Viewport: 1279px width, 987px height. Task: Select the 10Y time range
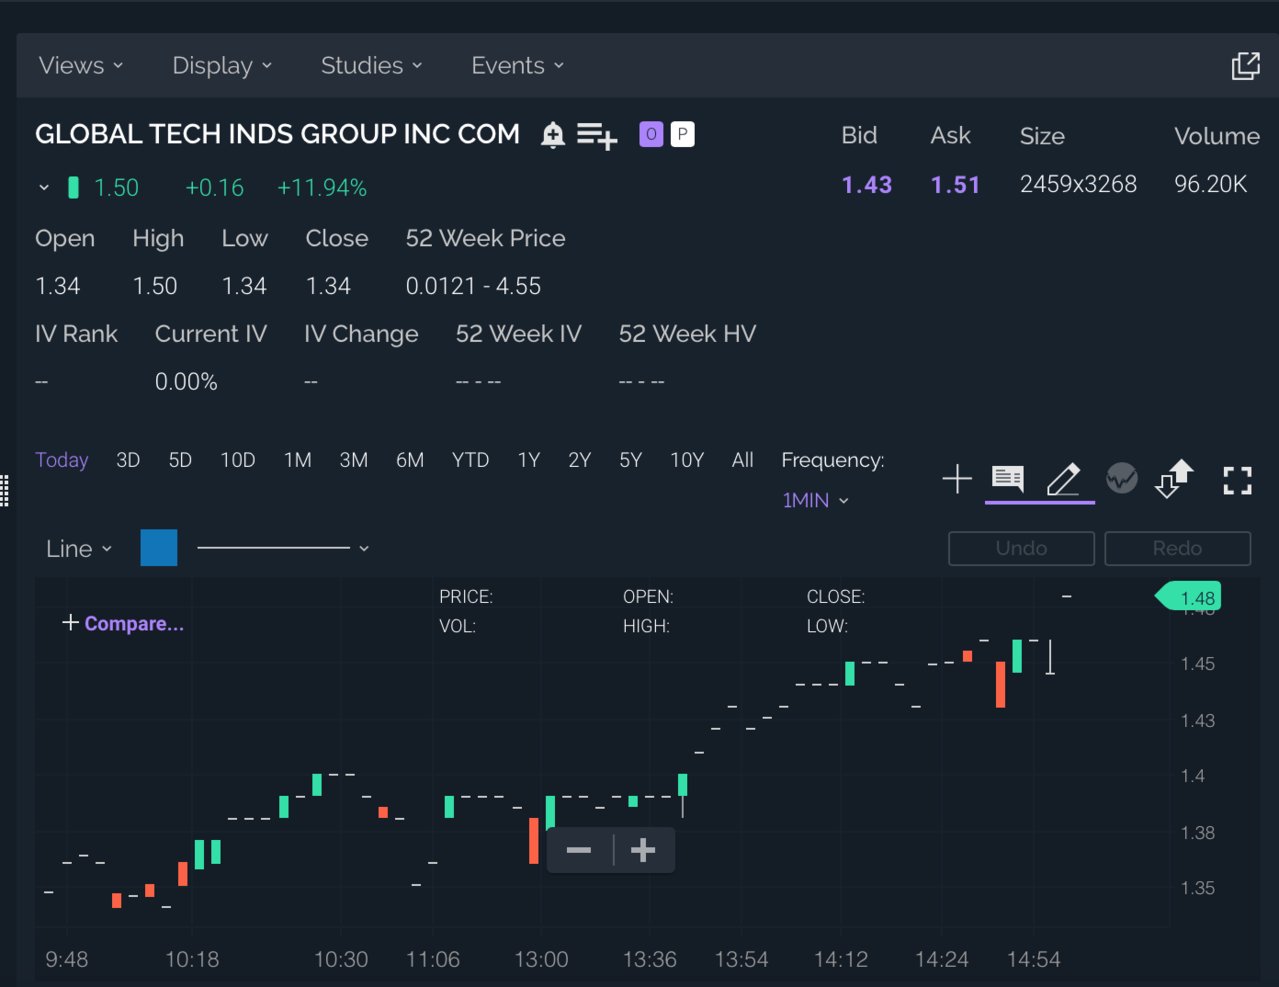click(687, 460)
